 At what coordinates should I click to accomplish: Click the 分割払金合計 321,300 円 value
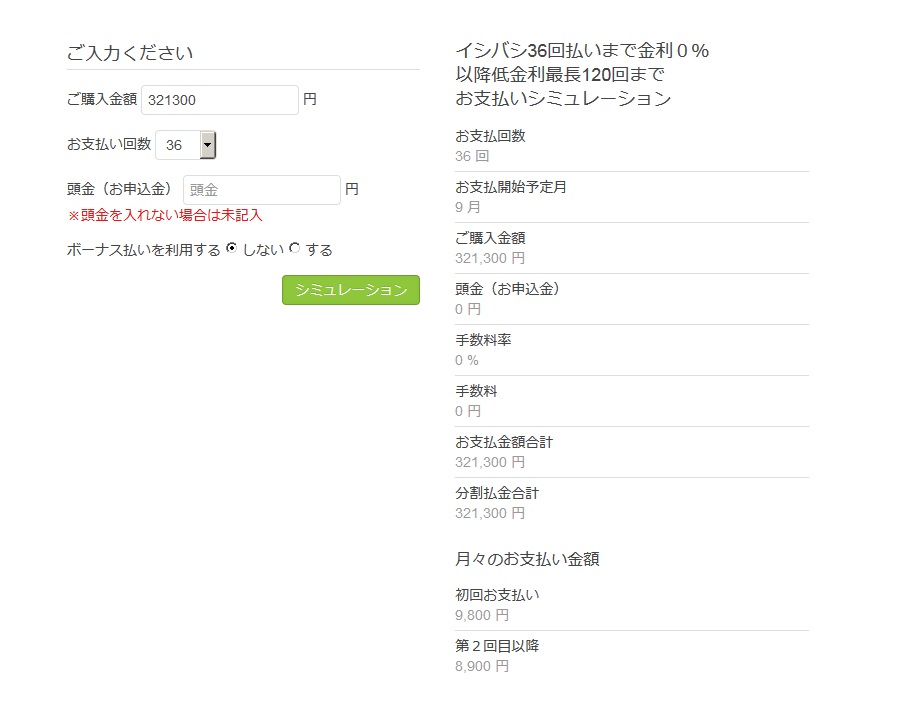point(490,514)
